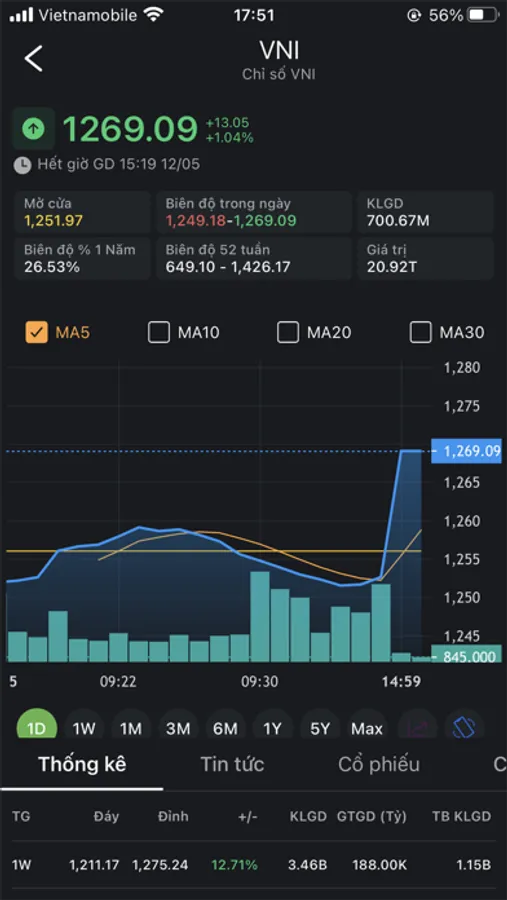
Task: Enable the MA20 checkbox
Action: [x=288, y=332]
